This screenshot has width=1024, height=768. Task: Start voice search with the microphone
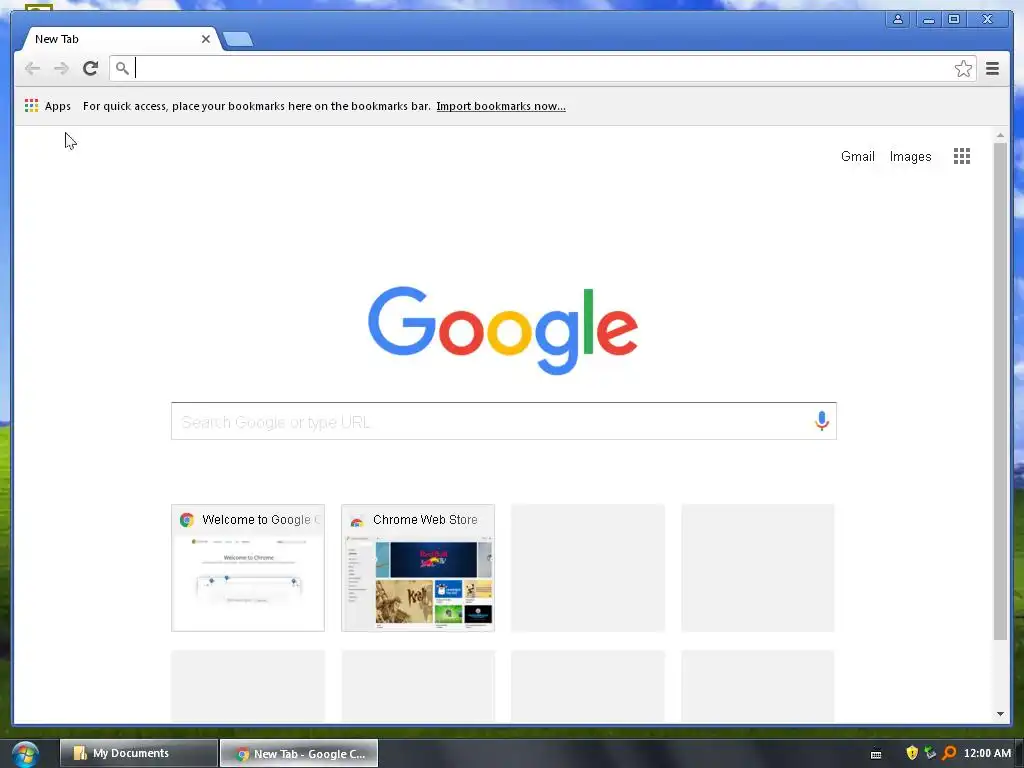pos(822,421)
